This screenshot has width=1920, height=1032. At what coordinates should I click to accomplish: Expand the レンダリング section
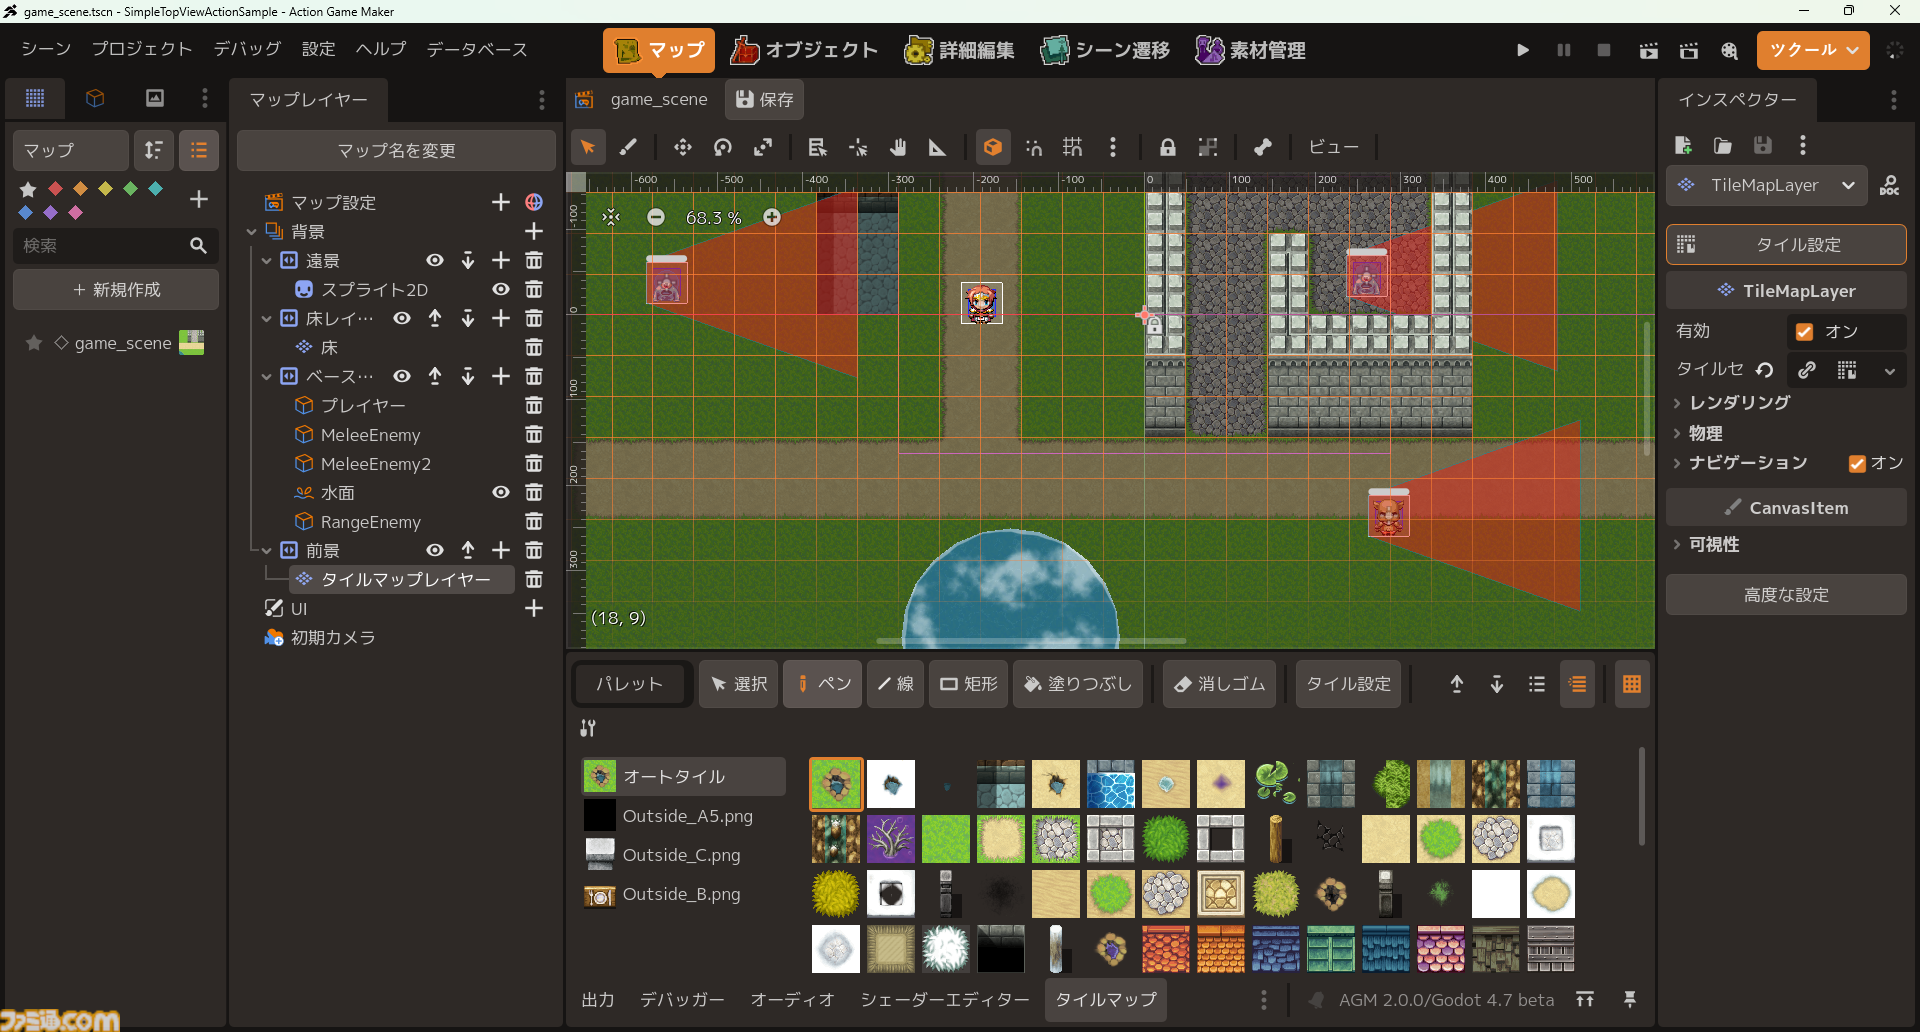pos(1740,402)
